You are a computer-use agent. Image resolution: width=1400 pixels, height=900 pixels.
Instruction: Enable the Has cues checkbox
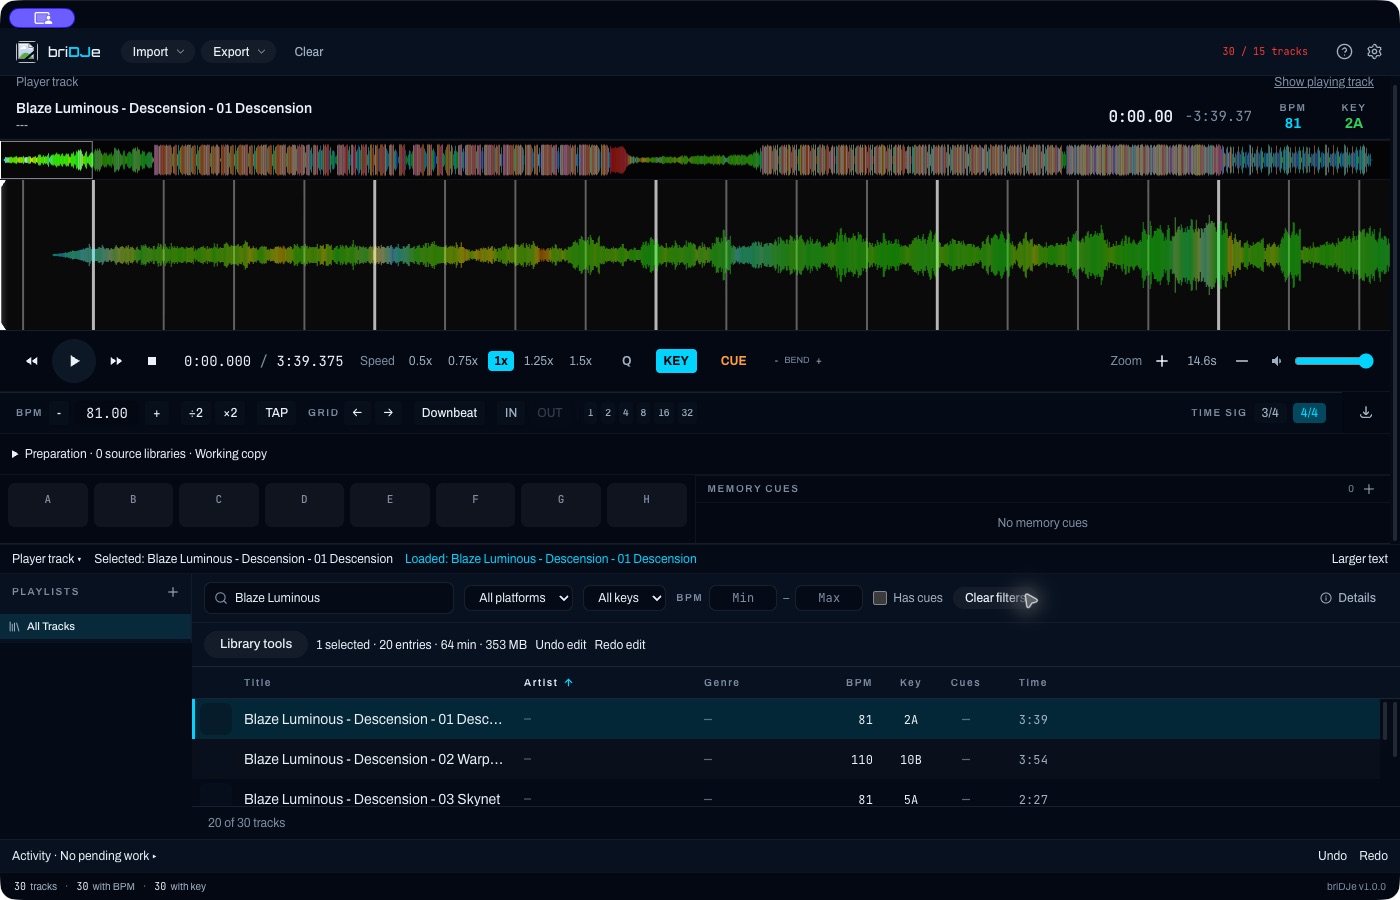880,598
